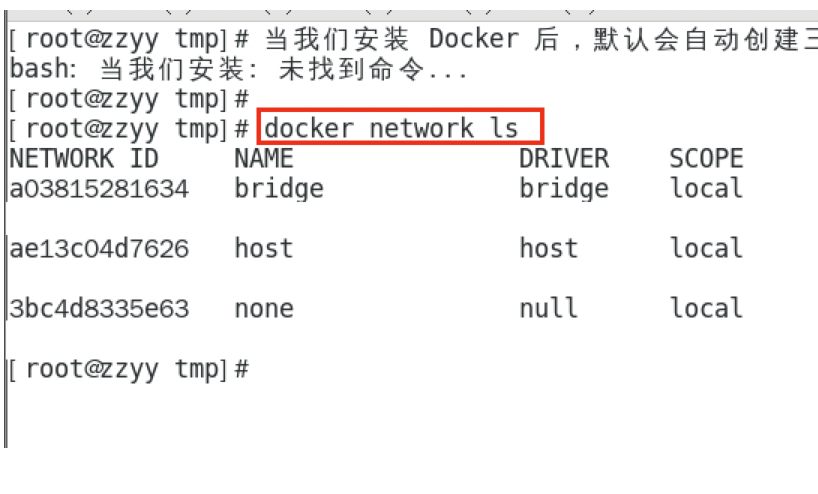818x494 pixels.
Task: Click the "none" network name
Action: [x=264, y=308]
